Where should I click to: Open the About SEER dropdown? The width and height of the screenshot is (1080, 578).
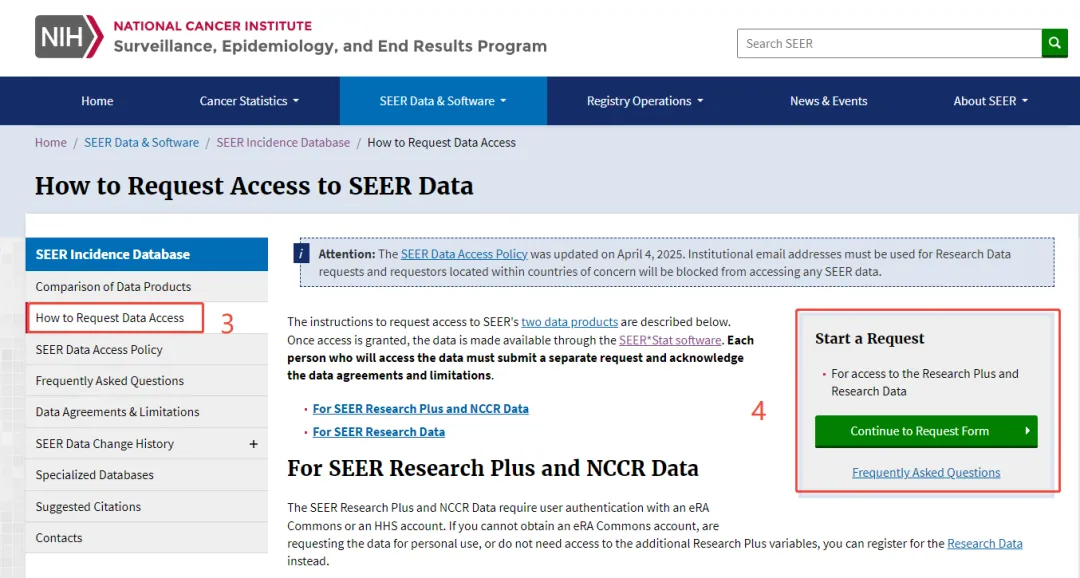tap(990, 101)
